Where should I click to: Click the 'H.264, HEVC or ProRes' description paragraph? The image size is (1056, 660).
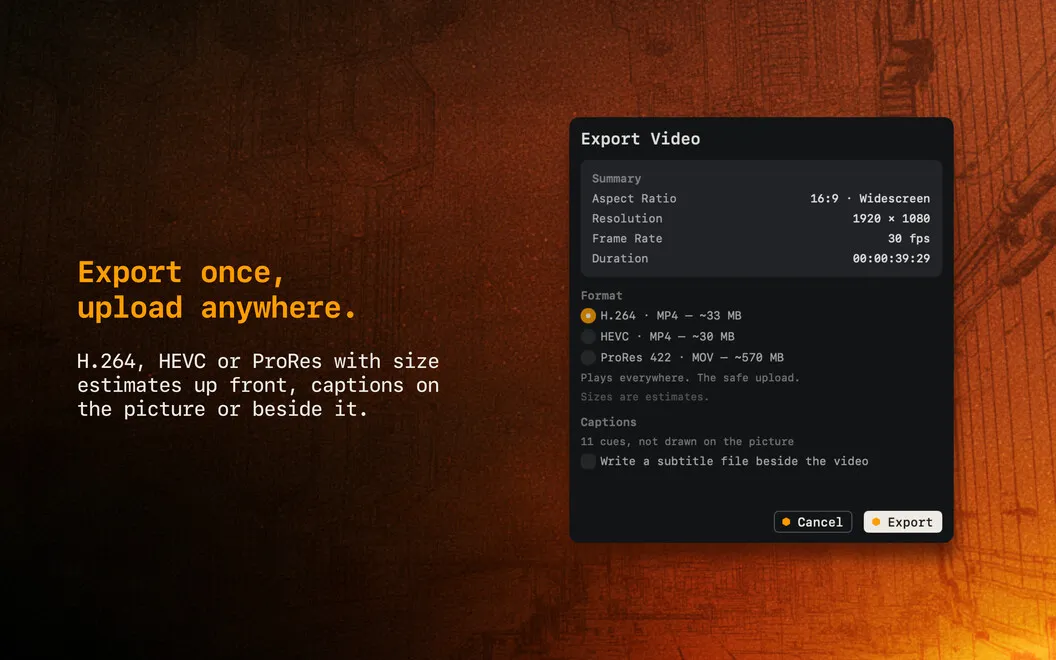[258, 385]
